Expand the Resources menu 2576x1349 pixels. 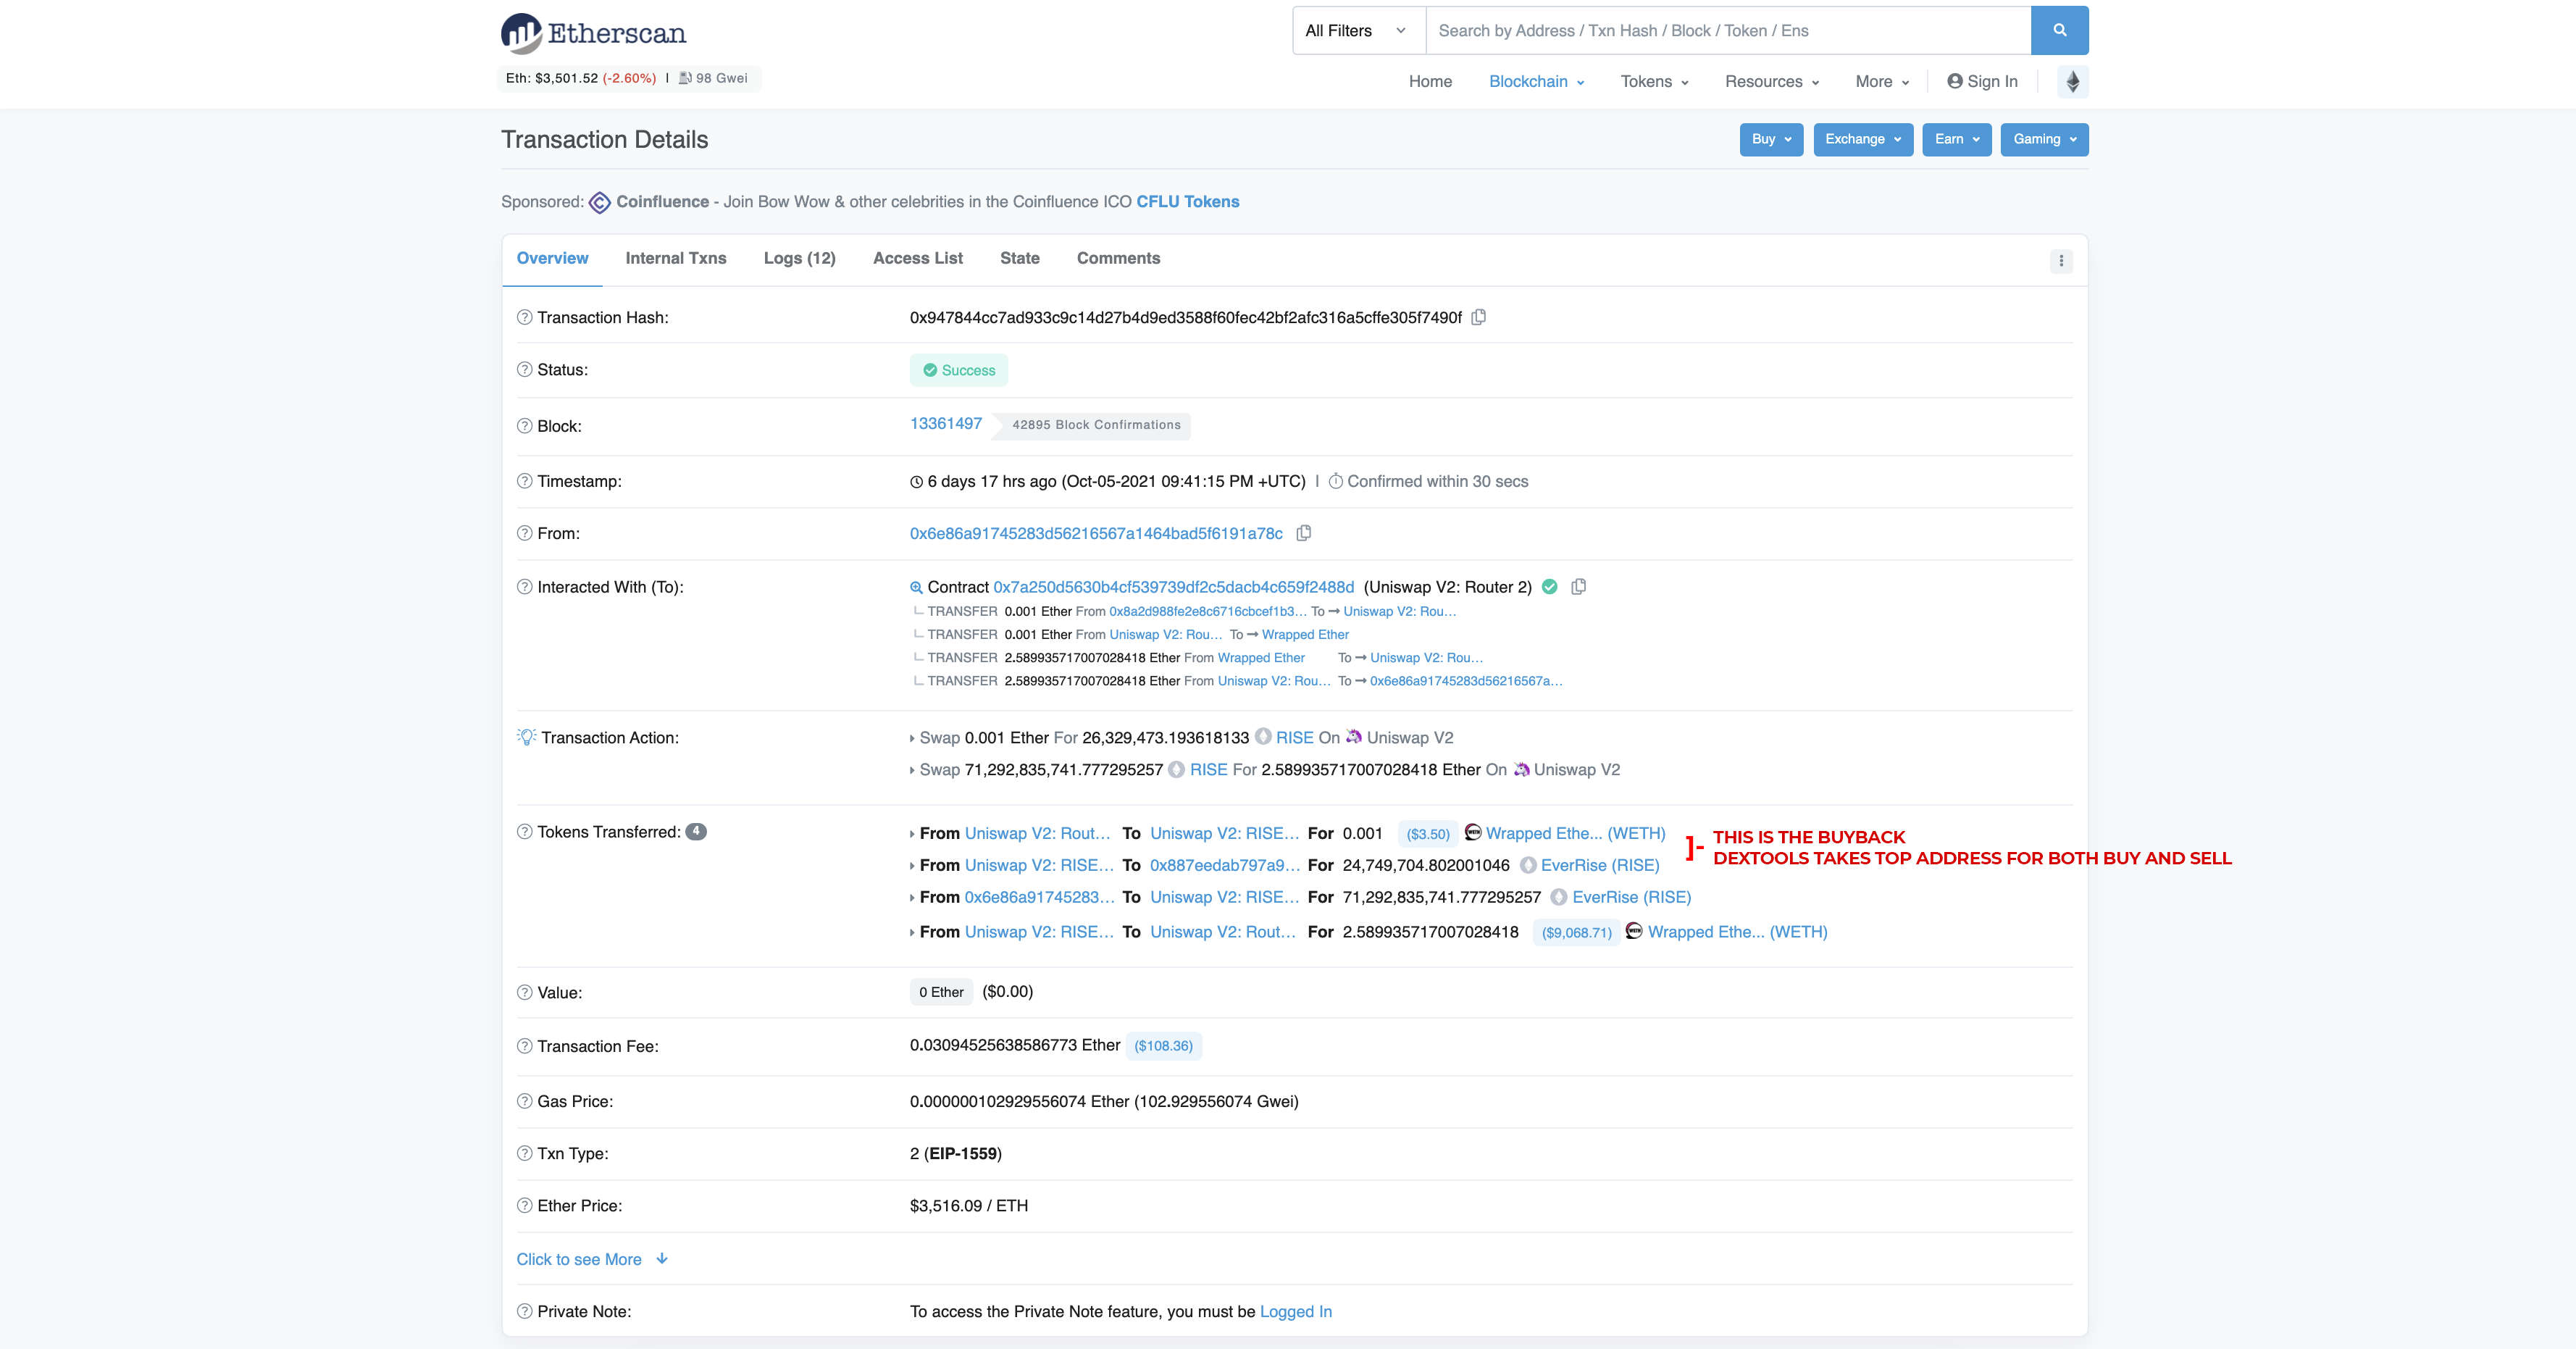(1771, 82)
